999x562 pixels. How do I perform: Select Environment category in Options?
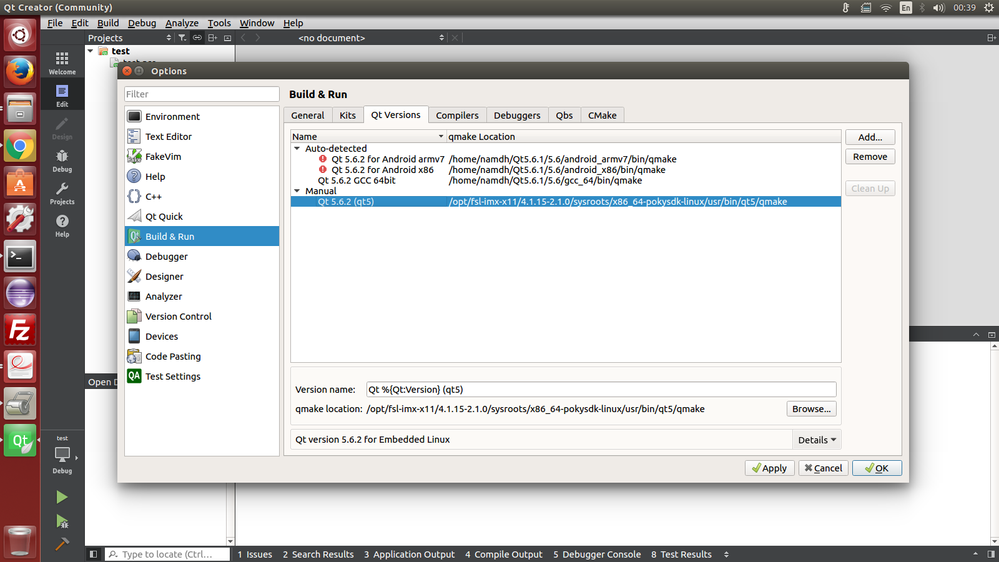click(201, 117)
